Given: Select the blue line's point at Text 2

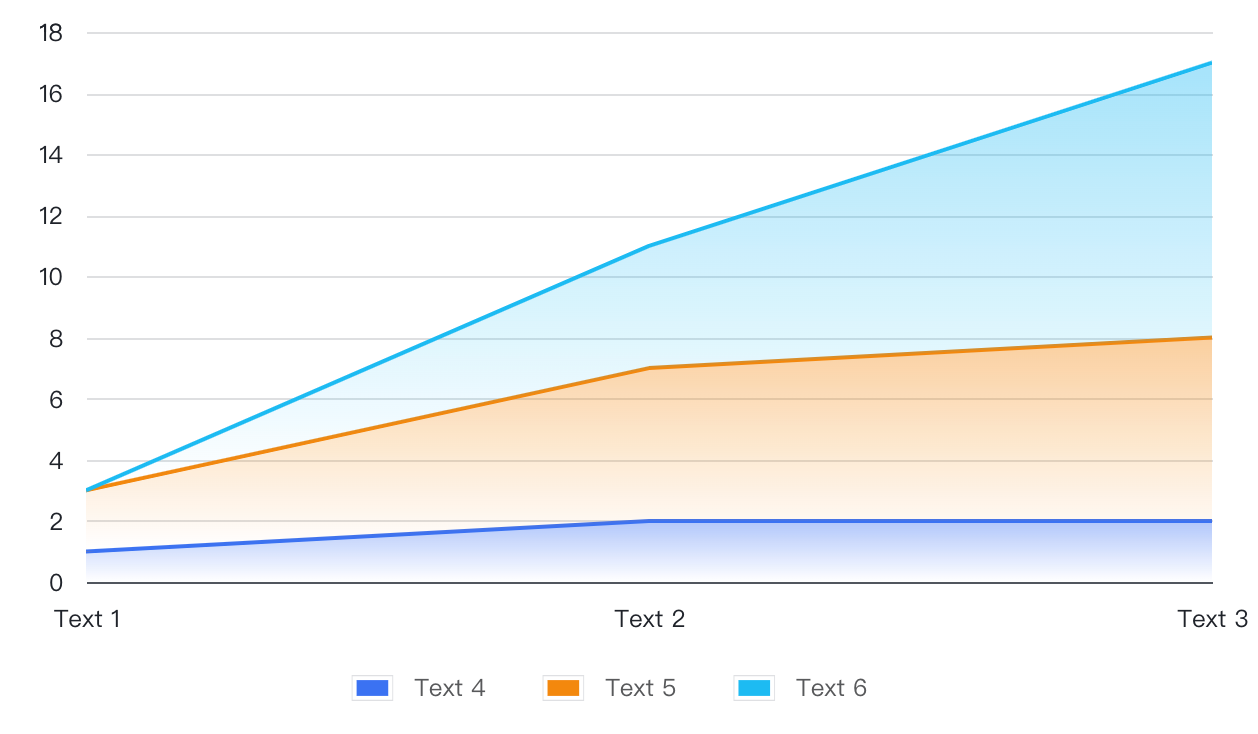Looking at the screenshot, I should click(650, 521).
